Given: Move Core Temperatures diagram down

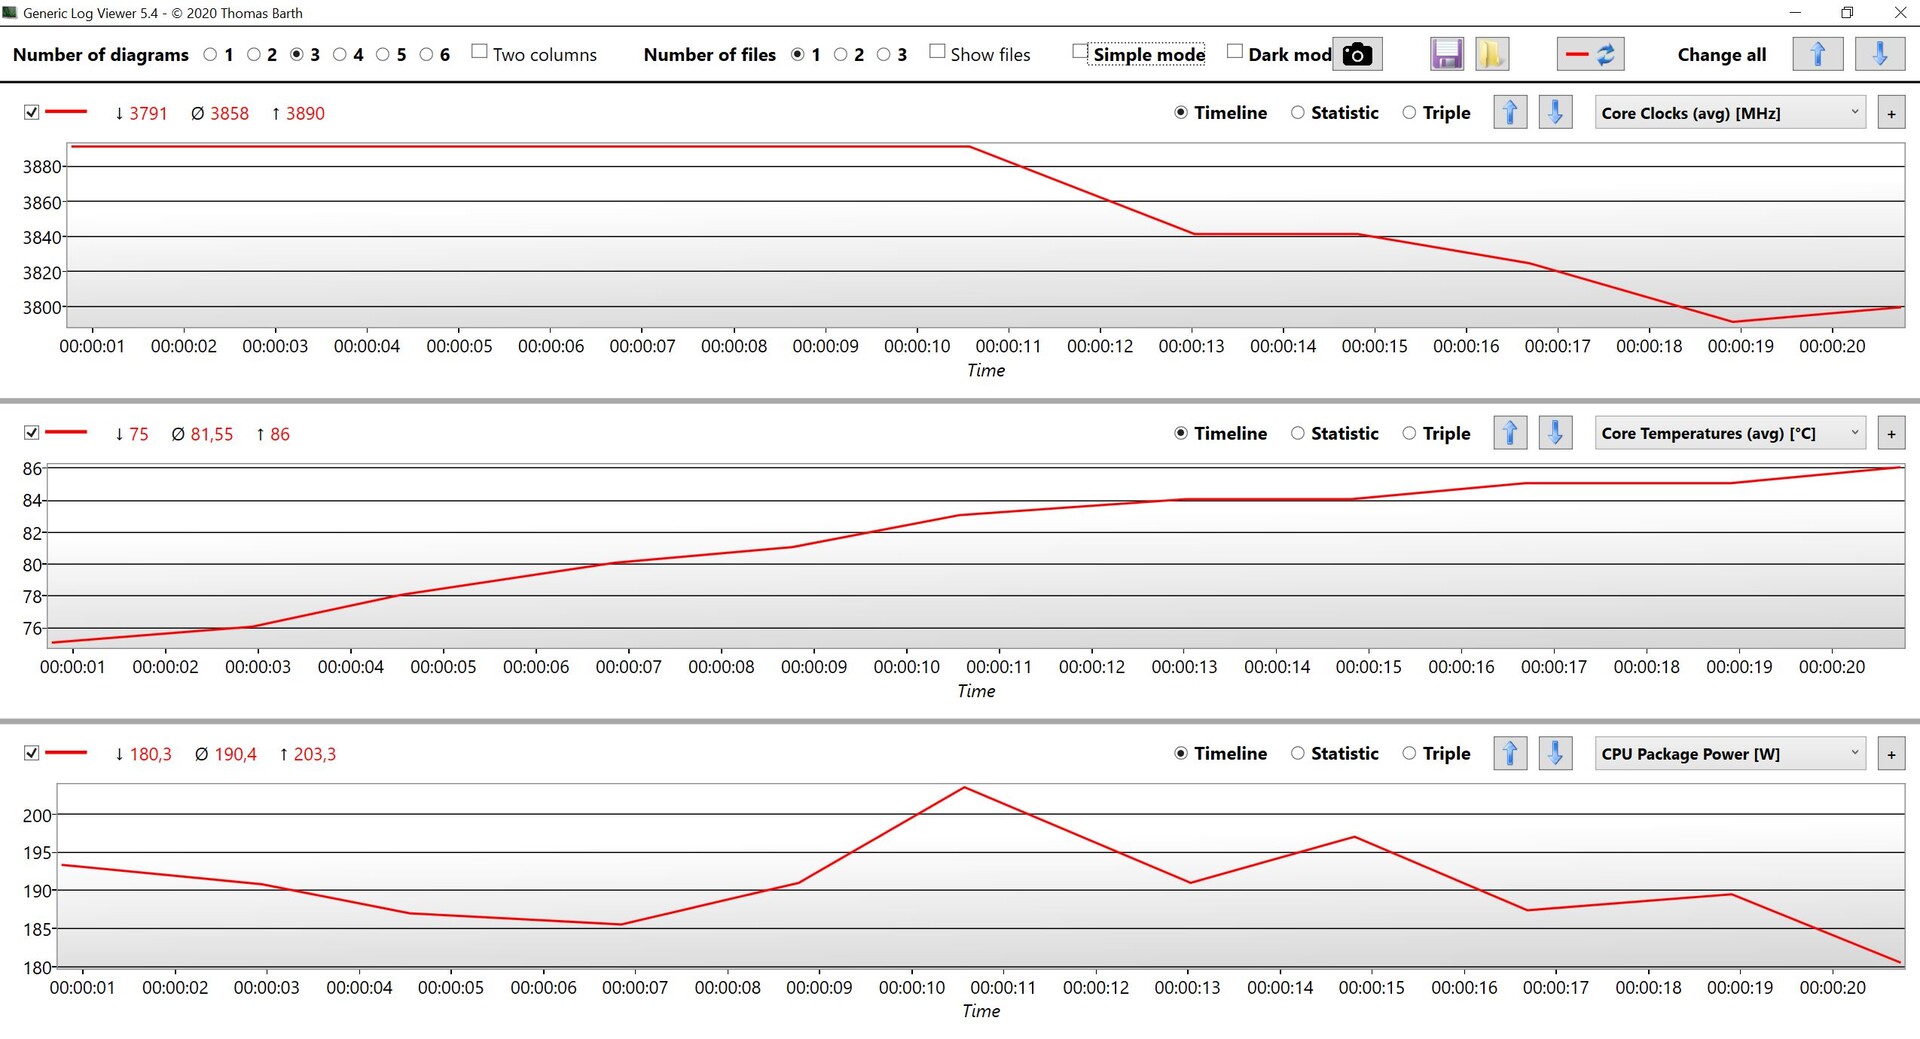Looking at the screenshot, I should (1555, 433).
